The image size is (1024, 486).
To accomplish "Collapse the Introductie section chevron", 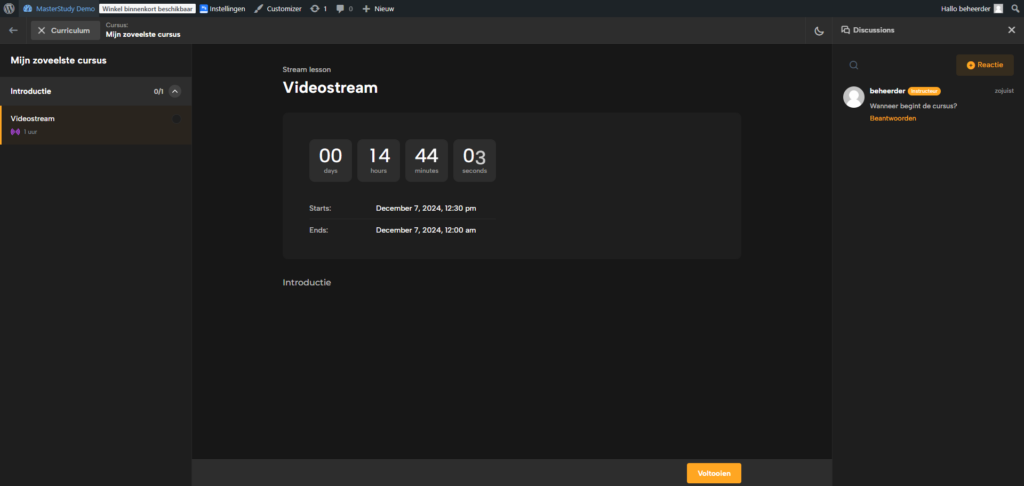I will point(174,91).
